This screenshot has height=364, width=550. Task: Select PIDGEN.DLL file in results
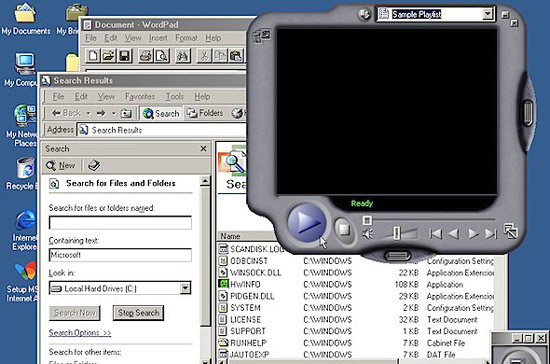pos(246,296)
